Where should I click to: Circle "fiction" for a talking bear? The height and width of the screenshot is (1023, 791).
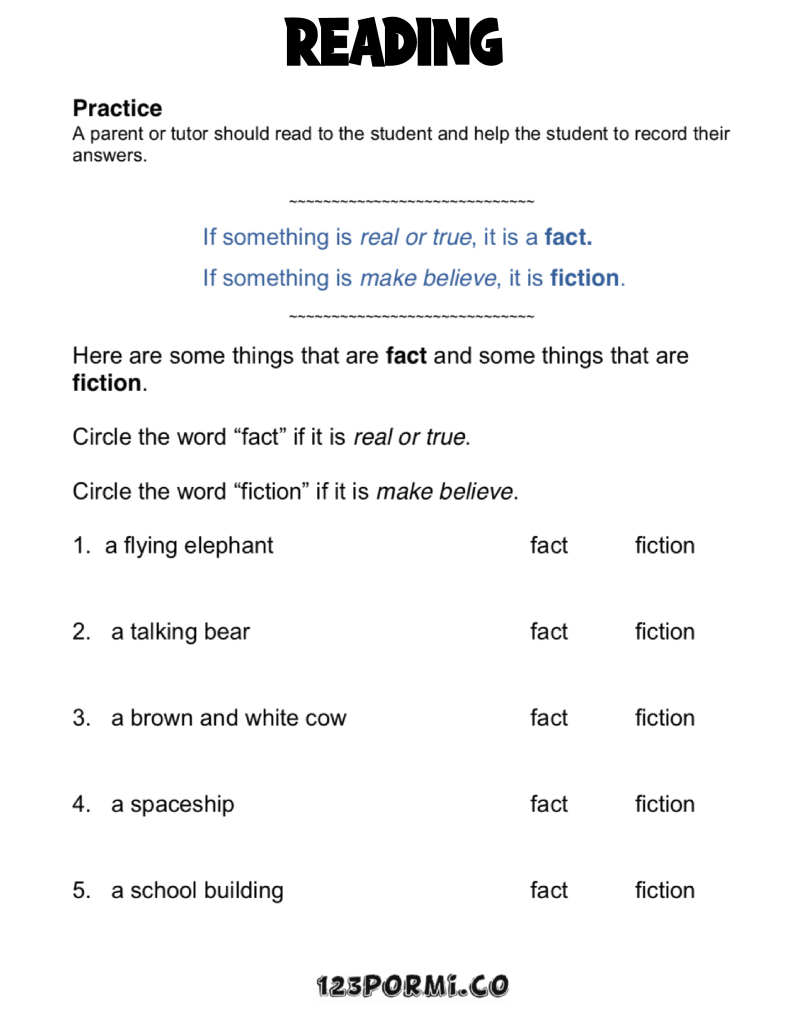(664, 632)
